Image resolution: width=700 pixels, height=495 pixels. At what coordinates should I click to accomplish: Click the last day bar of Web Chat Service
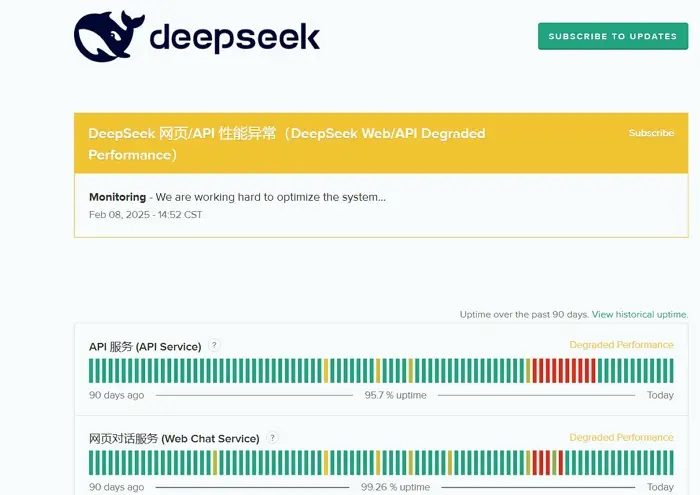coord(671,462)
